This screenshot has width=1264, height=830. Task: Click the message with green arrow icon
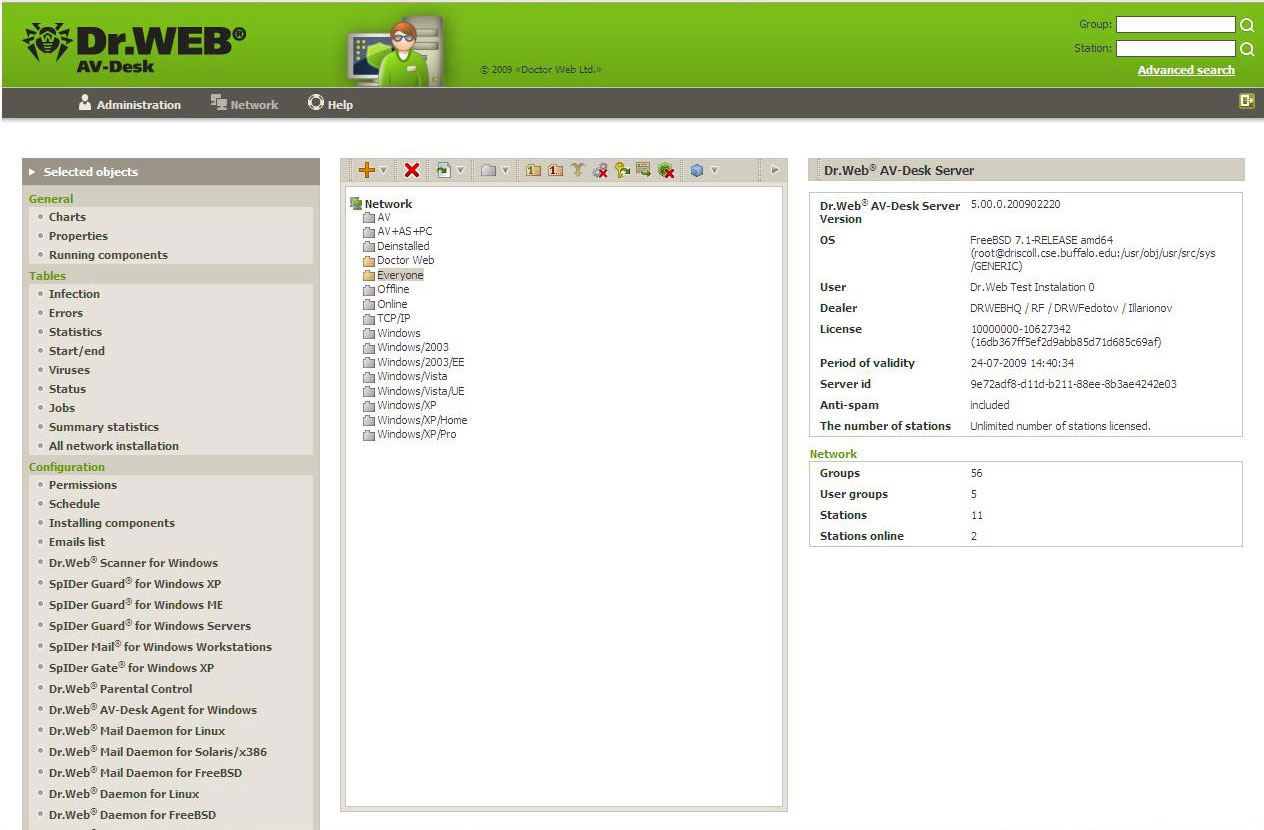(643, 170)
